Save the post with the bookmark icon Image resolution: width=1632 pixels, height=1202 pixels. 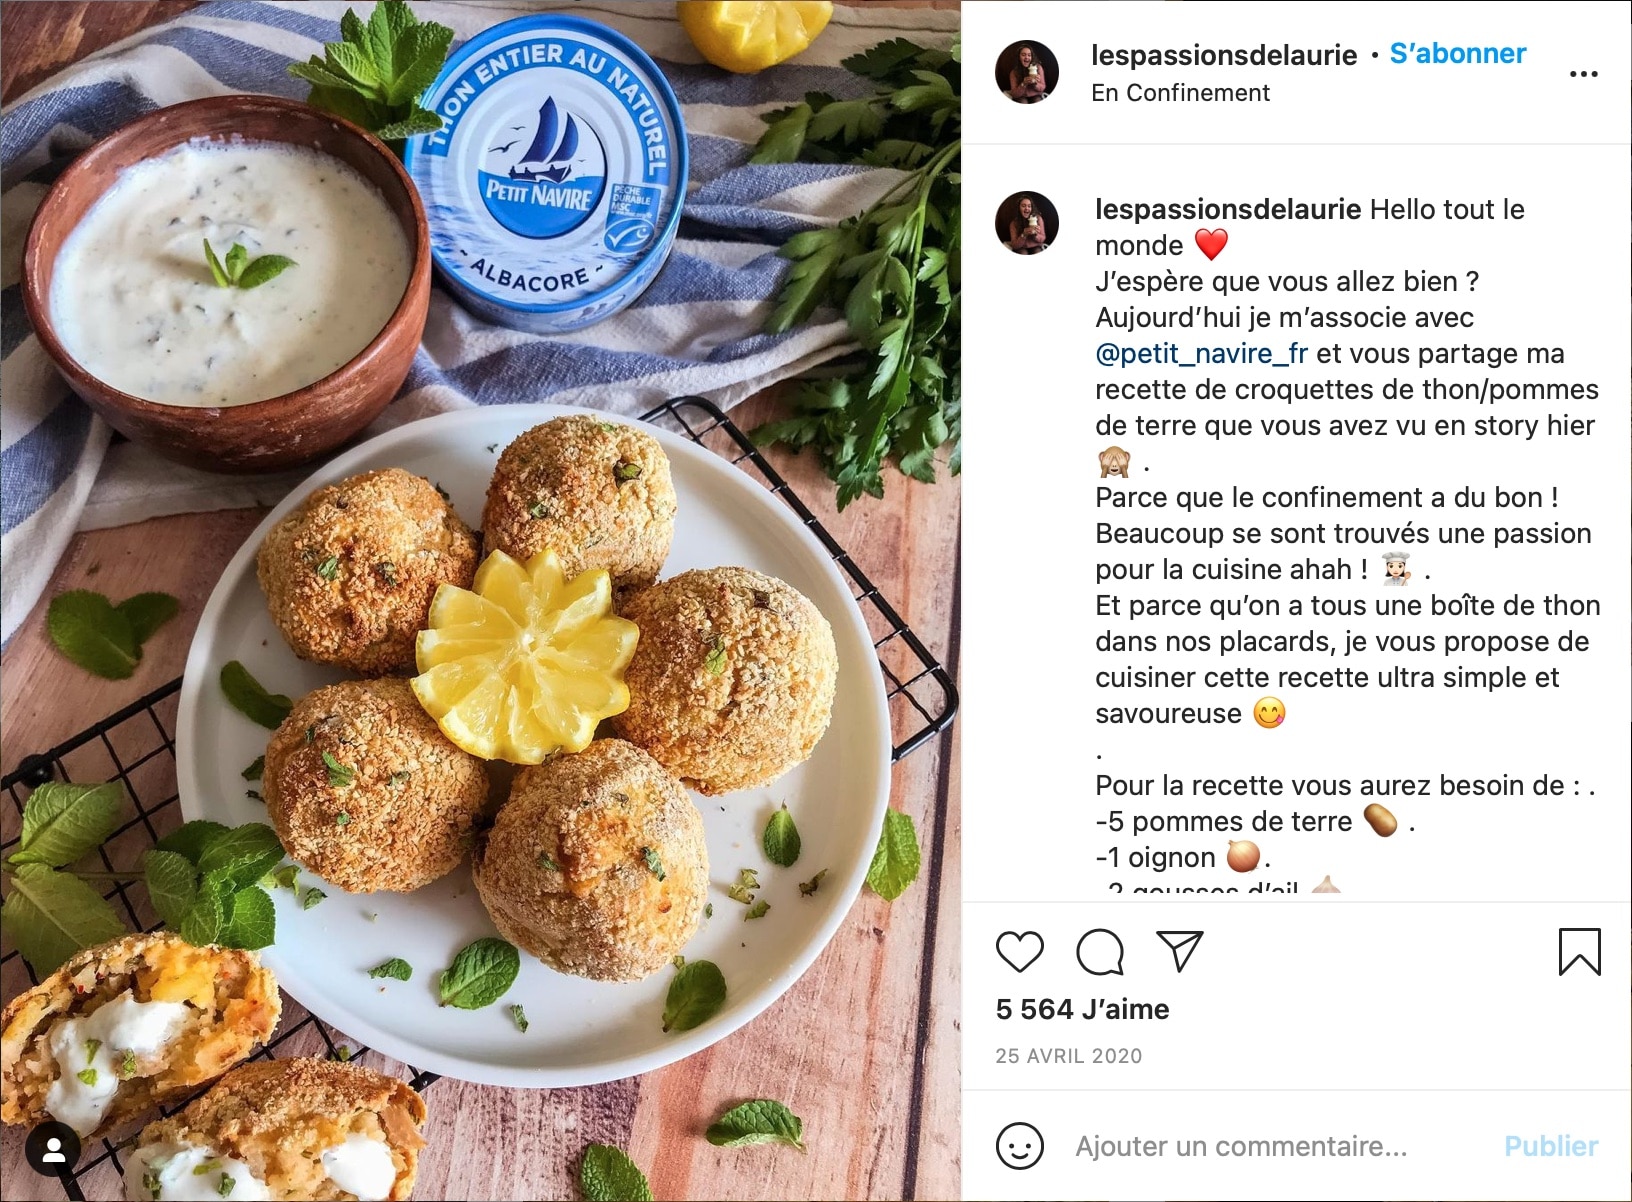(1580, 951)
